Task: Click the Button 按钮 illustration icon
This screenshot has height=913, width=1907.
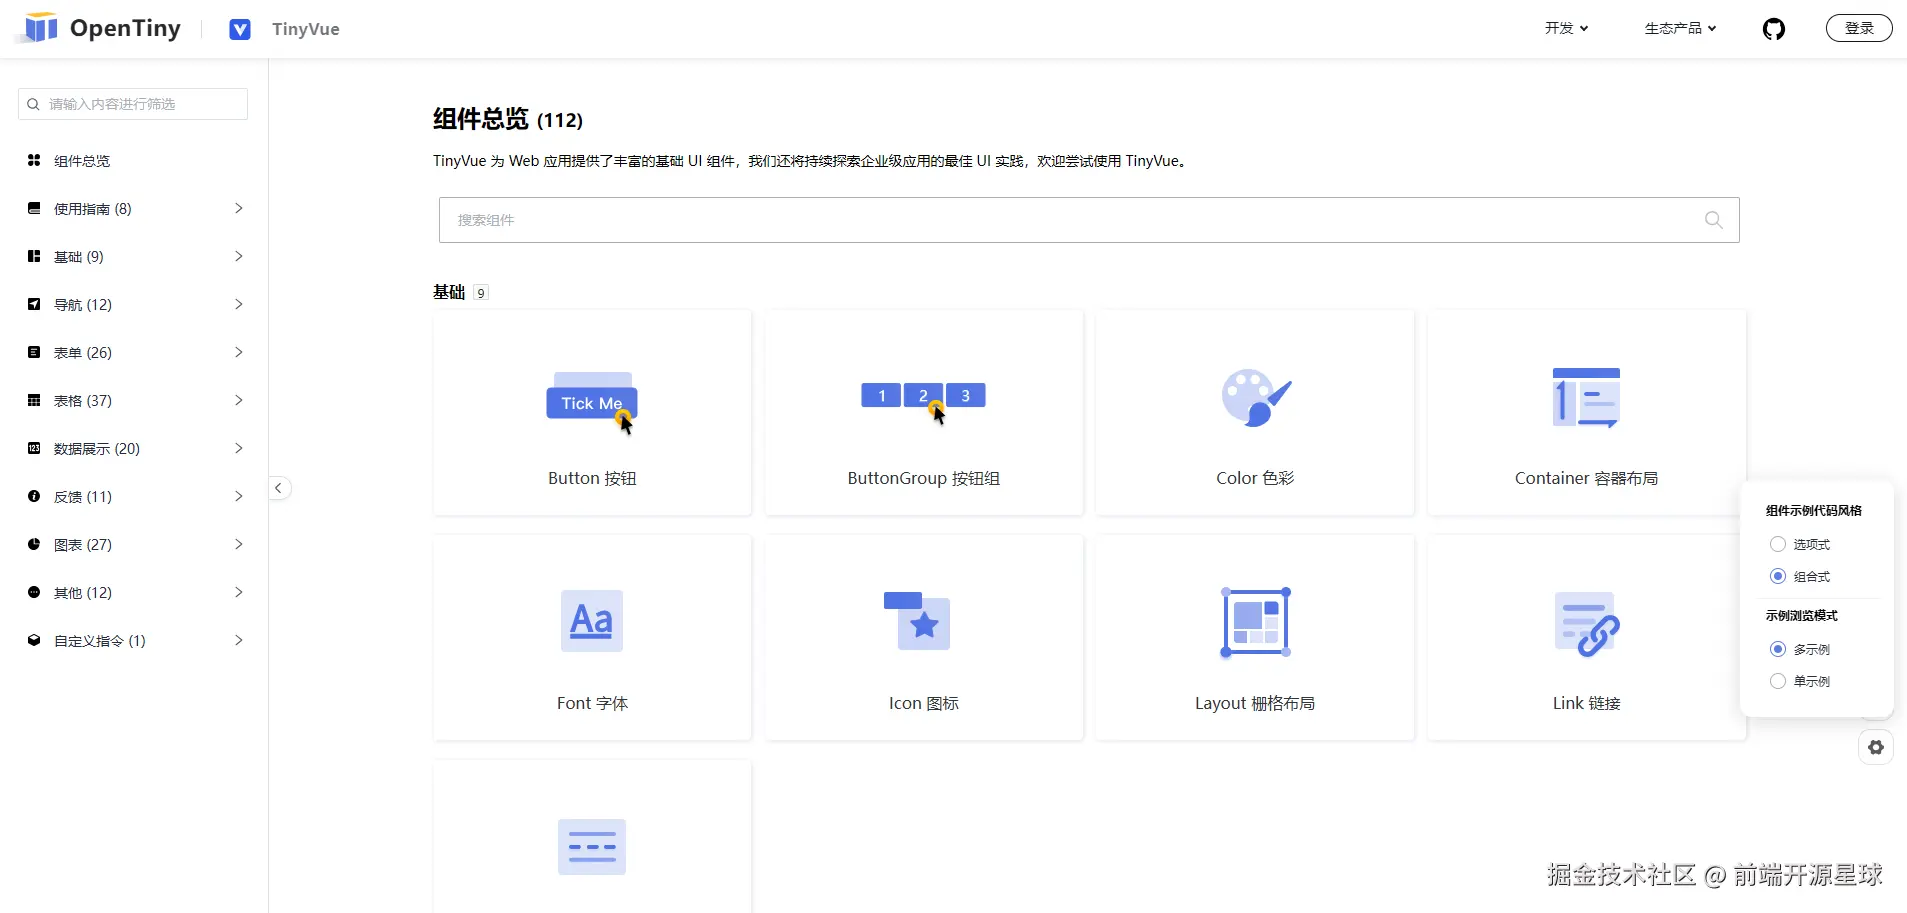Action: [x=592, y=403]
